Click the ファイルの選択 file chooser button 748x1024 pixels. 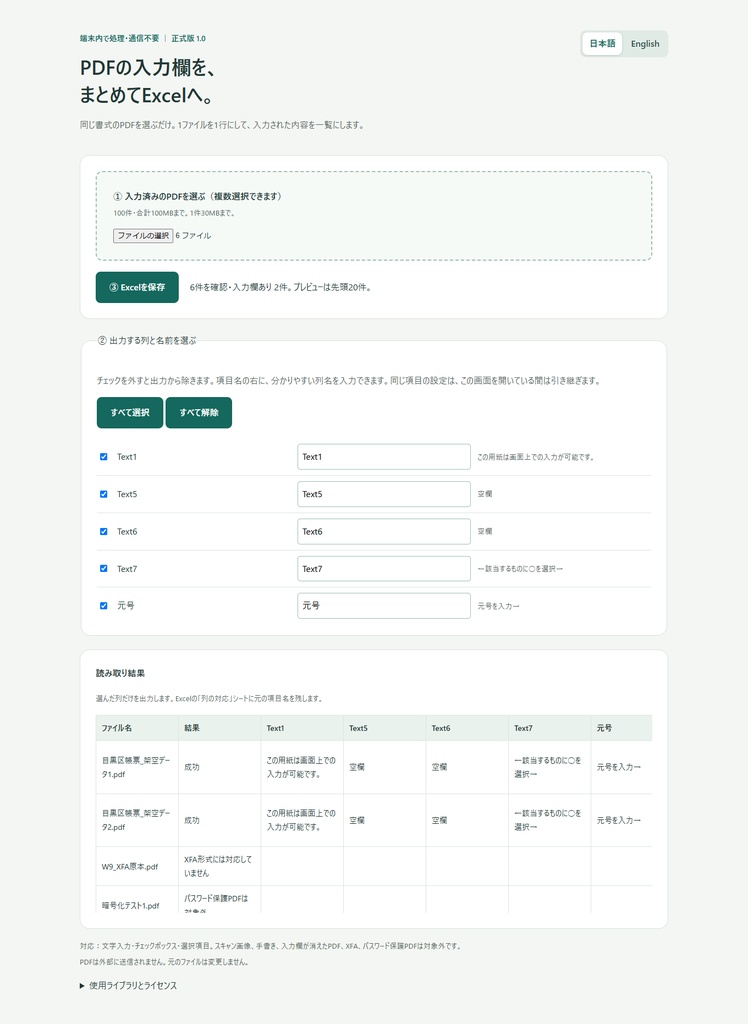[x=143, y=236]
